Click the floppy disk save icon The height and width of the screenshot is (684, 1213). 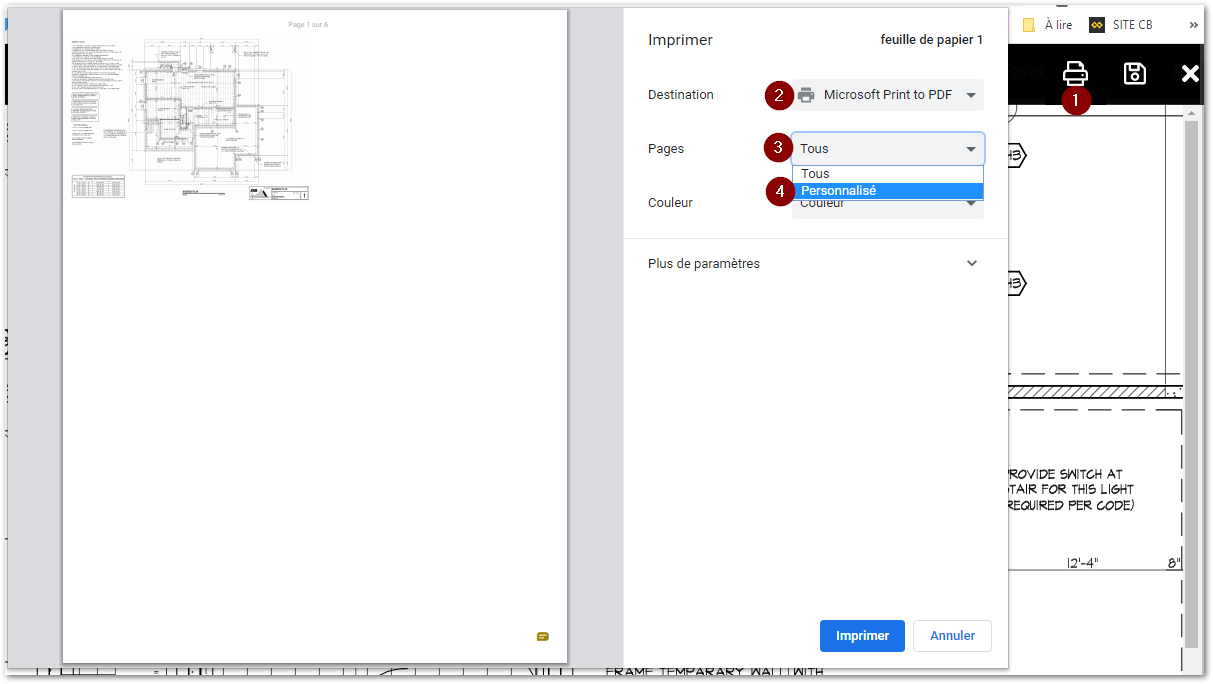[1135, 73]
